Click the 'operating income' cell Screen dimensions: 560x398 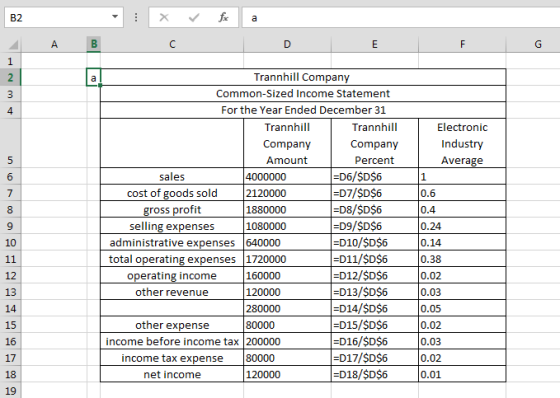(x=172, y=275)
